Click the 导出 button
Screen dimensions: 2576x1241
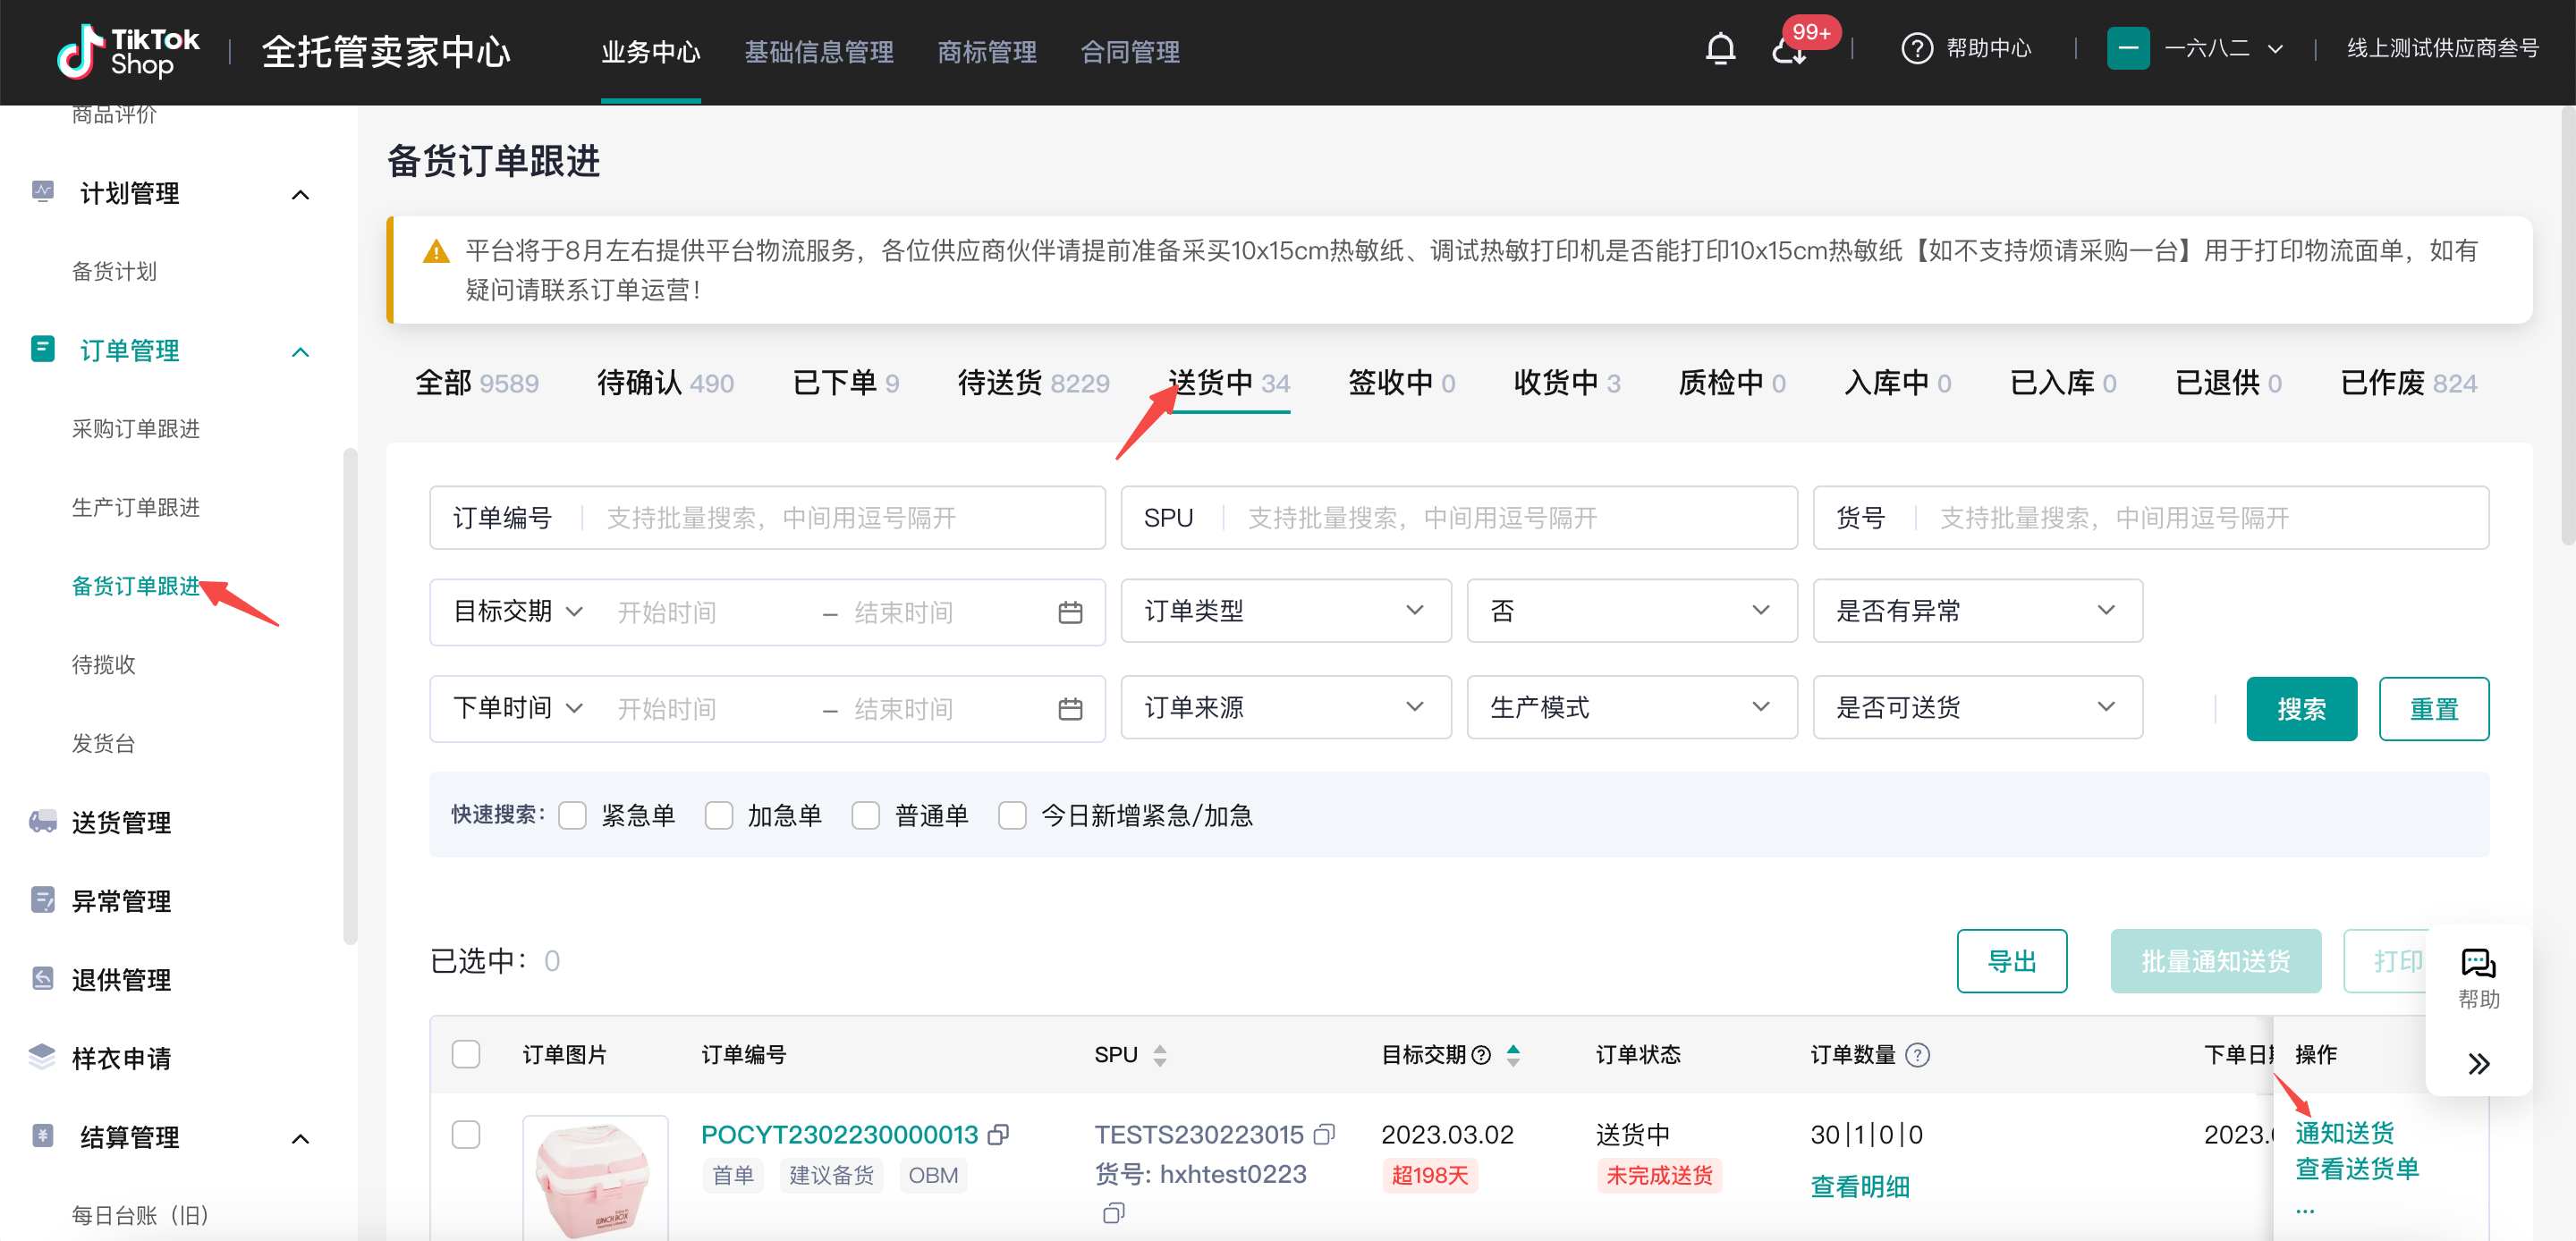click(x=2011, y=961)
